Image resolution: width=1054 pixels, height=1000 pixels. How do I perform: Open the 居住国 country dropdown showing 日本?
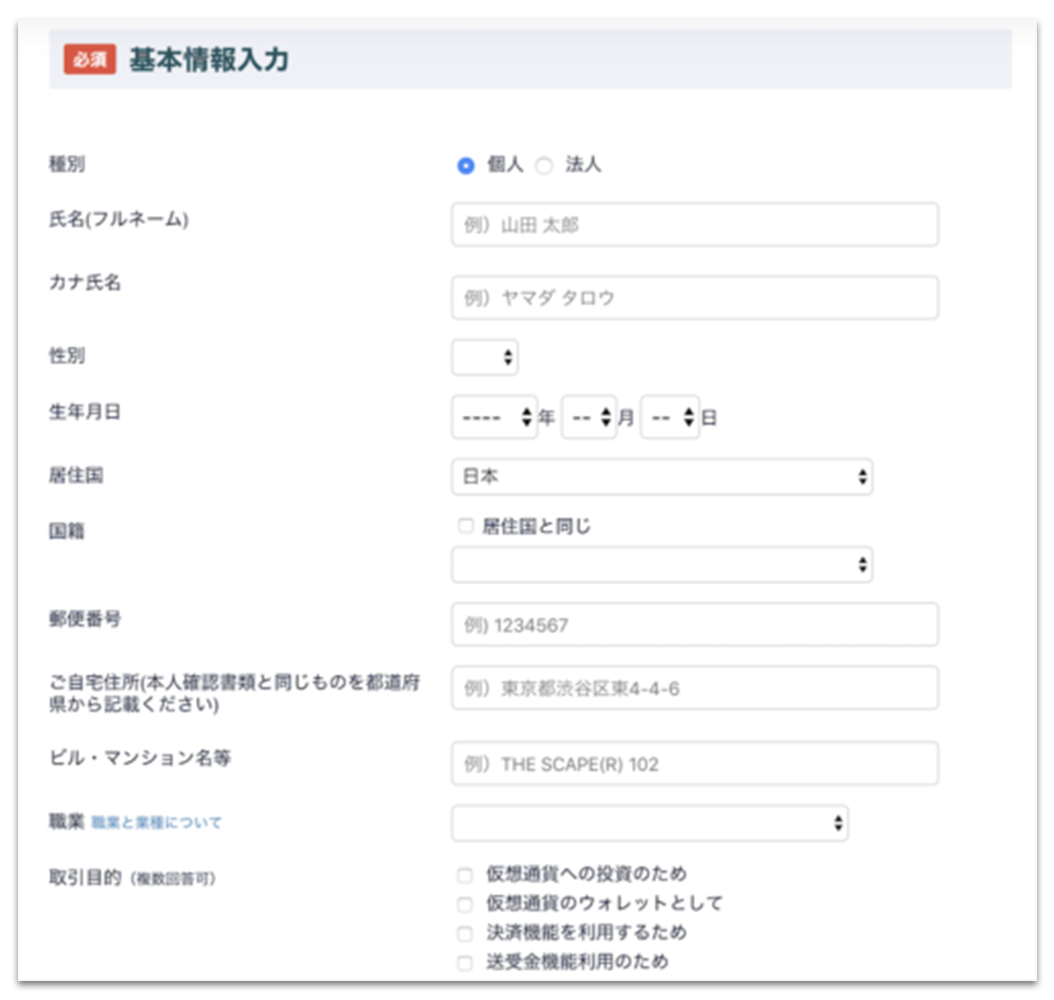(x=662, y=477)
